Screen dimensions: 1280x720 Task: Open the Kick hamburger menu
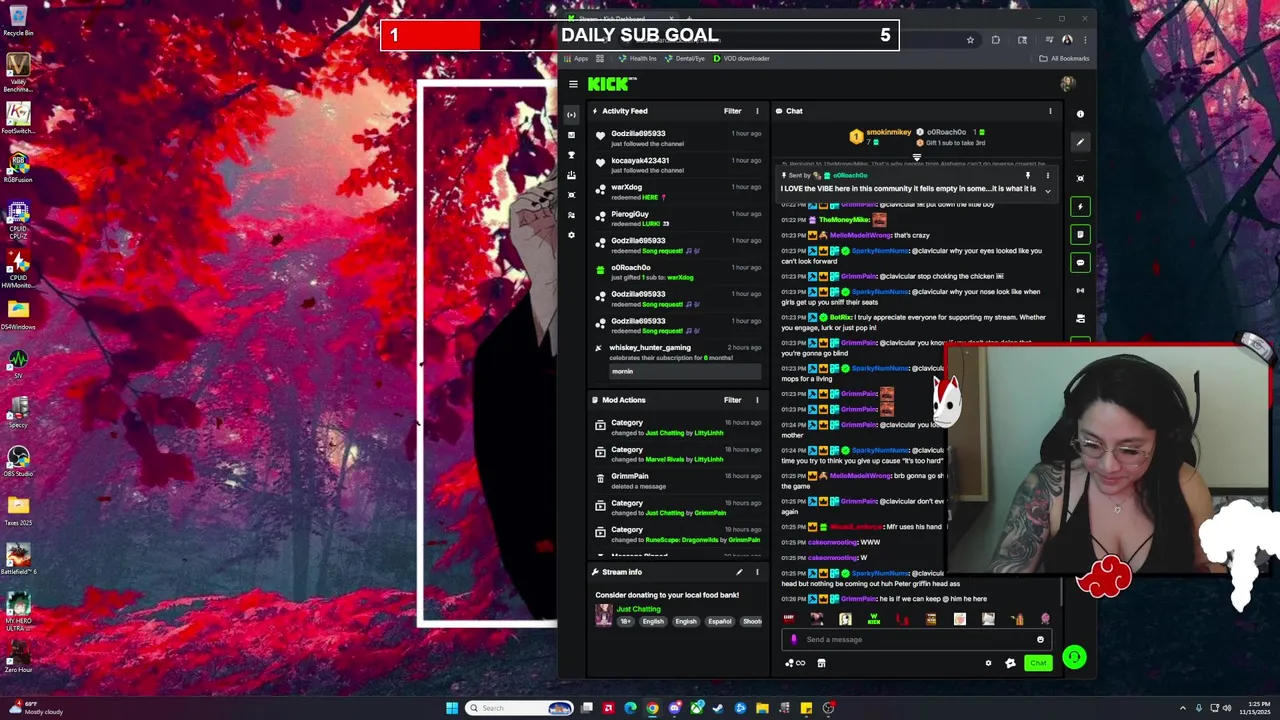pyautogui.click(x=573, y=84)
